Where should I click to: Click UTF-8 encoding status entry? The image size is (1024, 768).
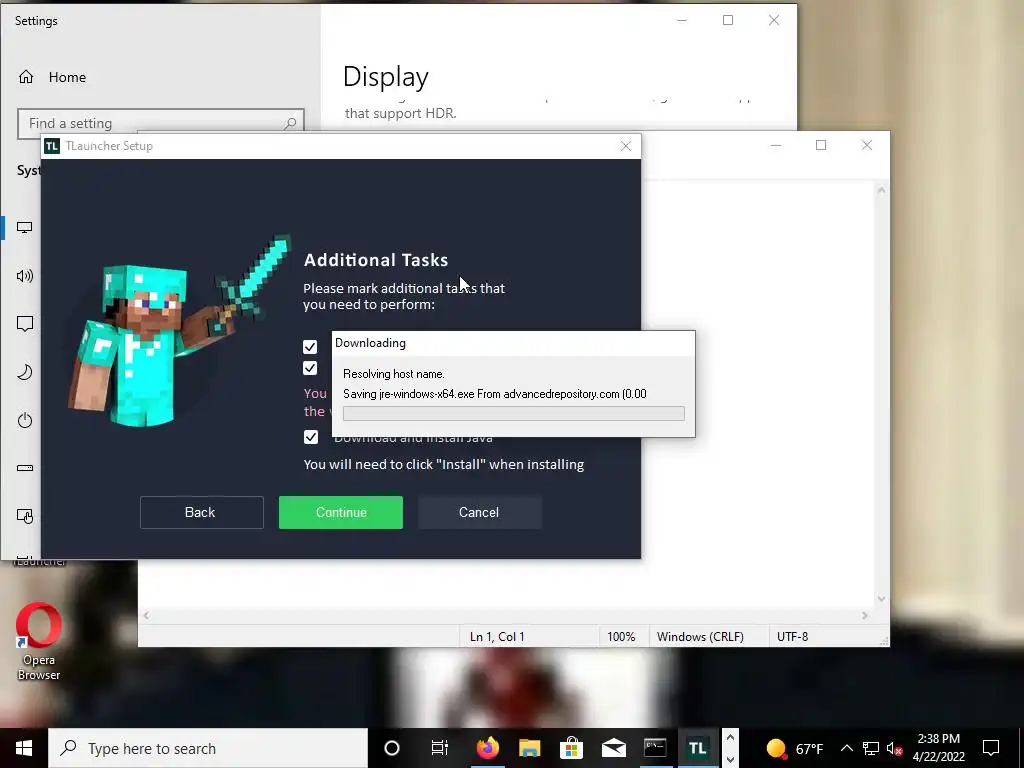coord(792,637)
